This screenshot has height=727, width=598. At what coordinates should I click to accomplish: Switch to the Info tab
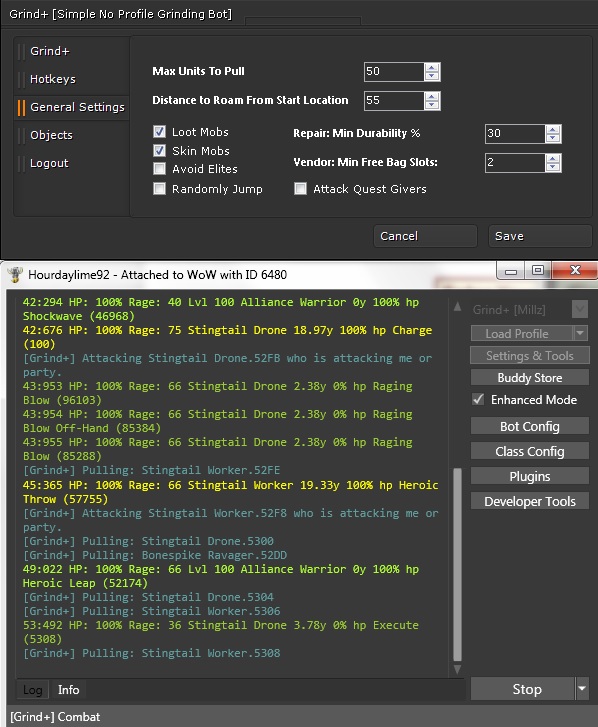coord(69,690)
